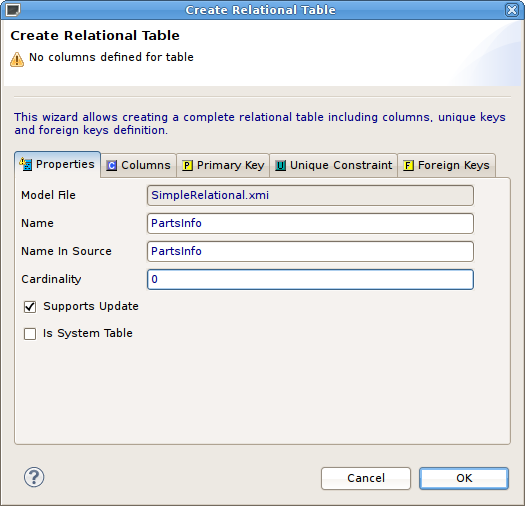Confirm with the OK button
The height and width of the screenshot is (506, 525).
pos(464,478)
